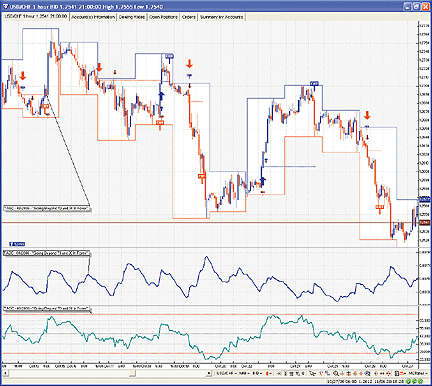432x386 pixels.
Task: Expand the USD/CHF symbol dropdown in toolbar
Action: coord(226,373)
